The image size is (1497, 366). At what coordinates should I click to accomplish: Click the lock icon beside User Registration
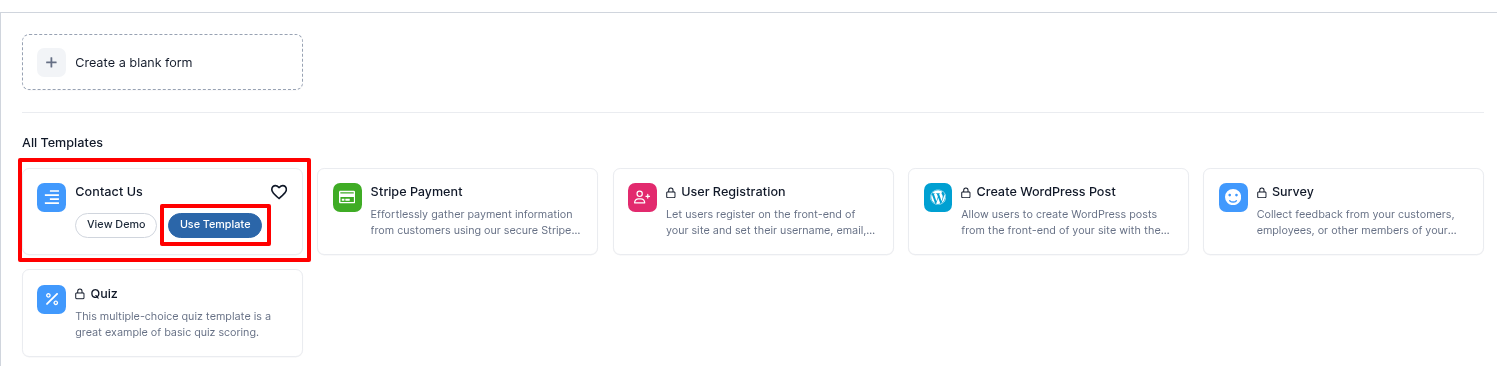tap(672, 192)
